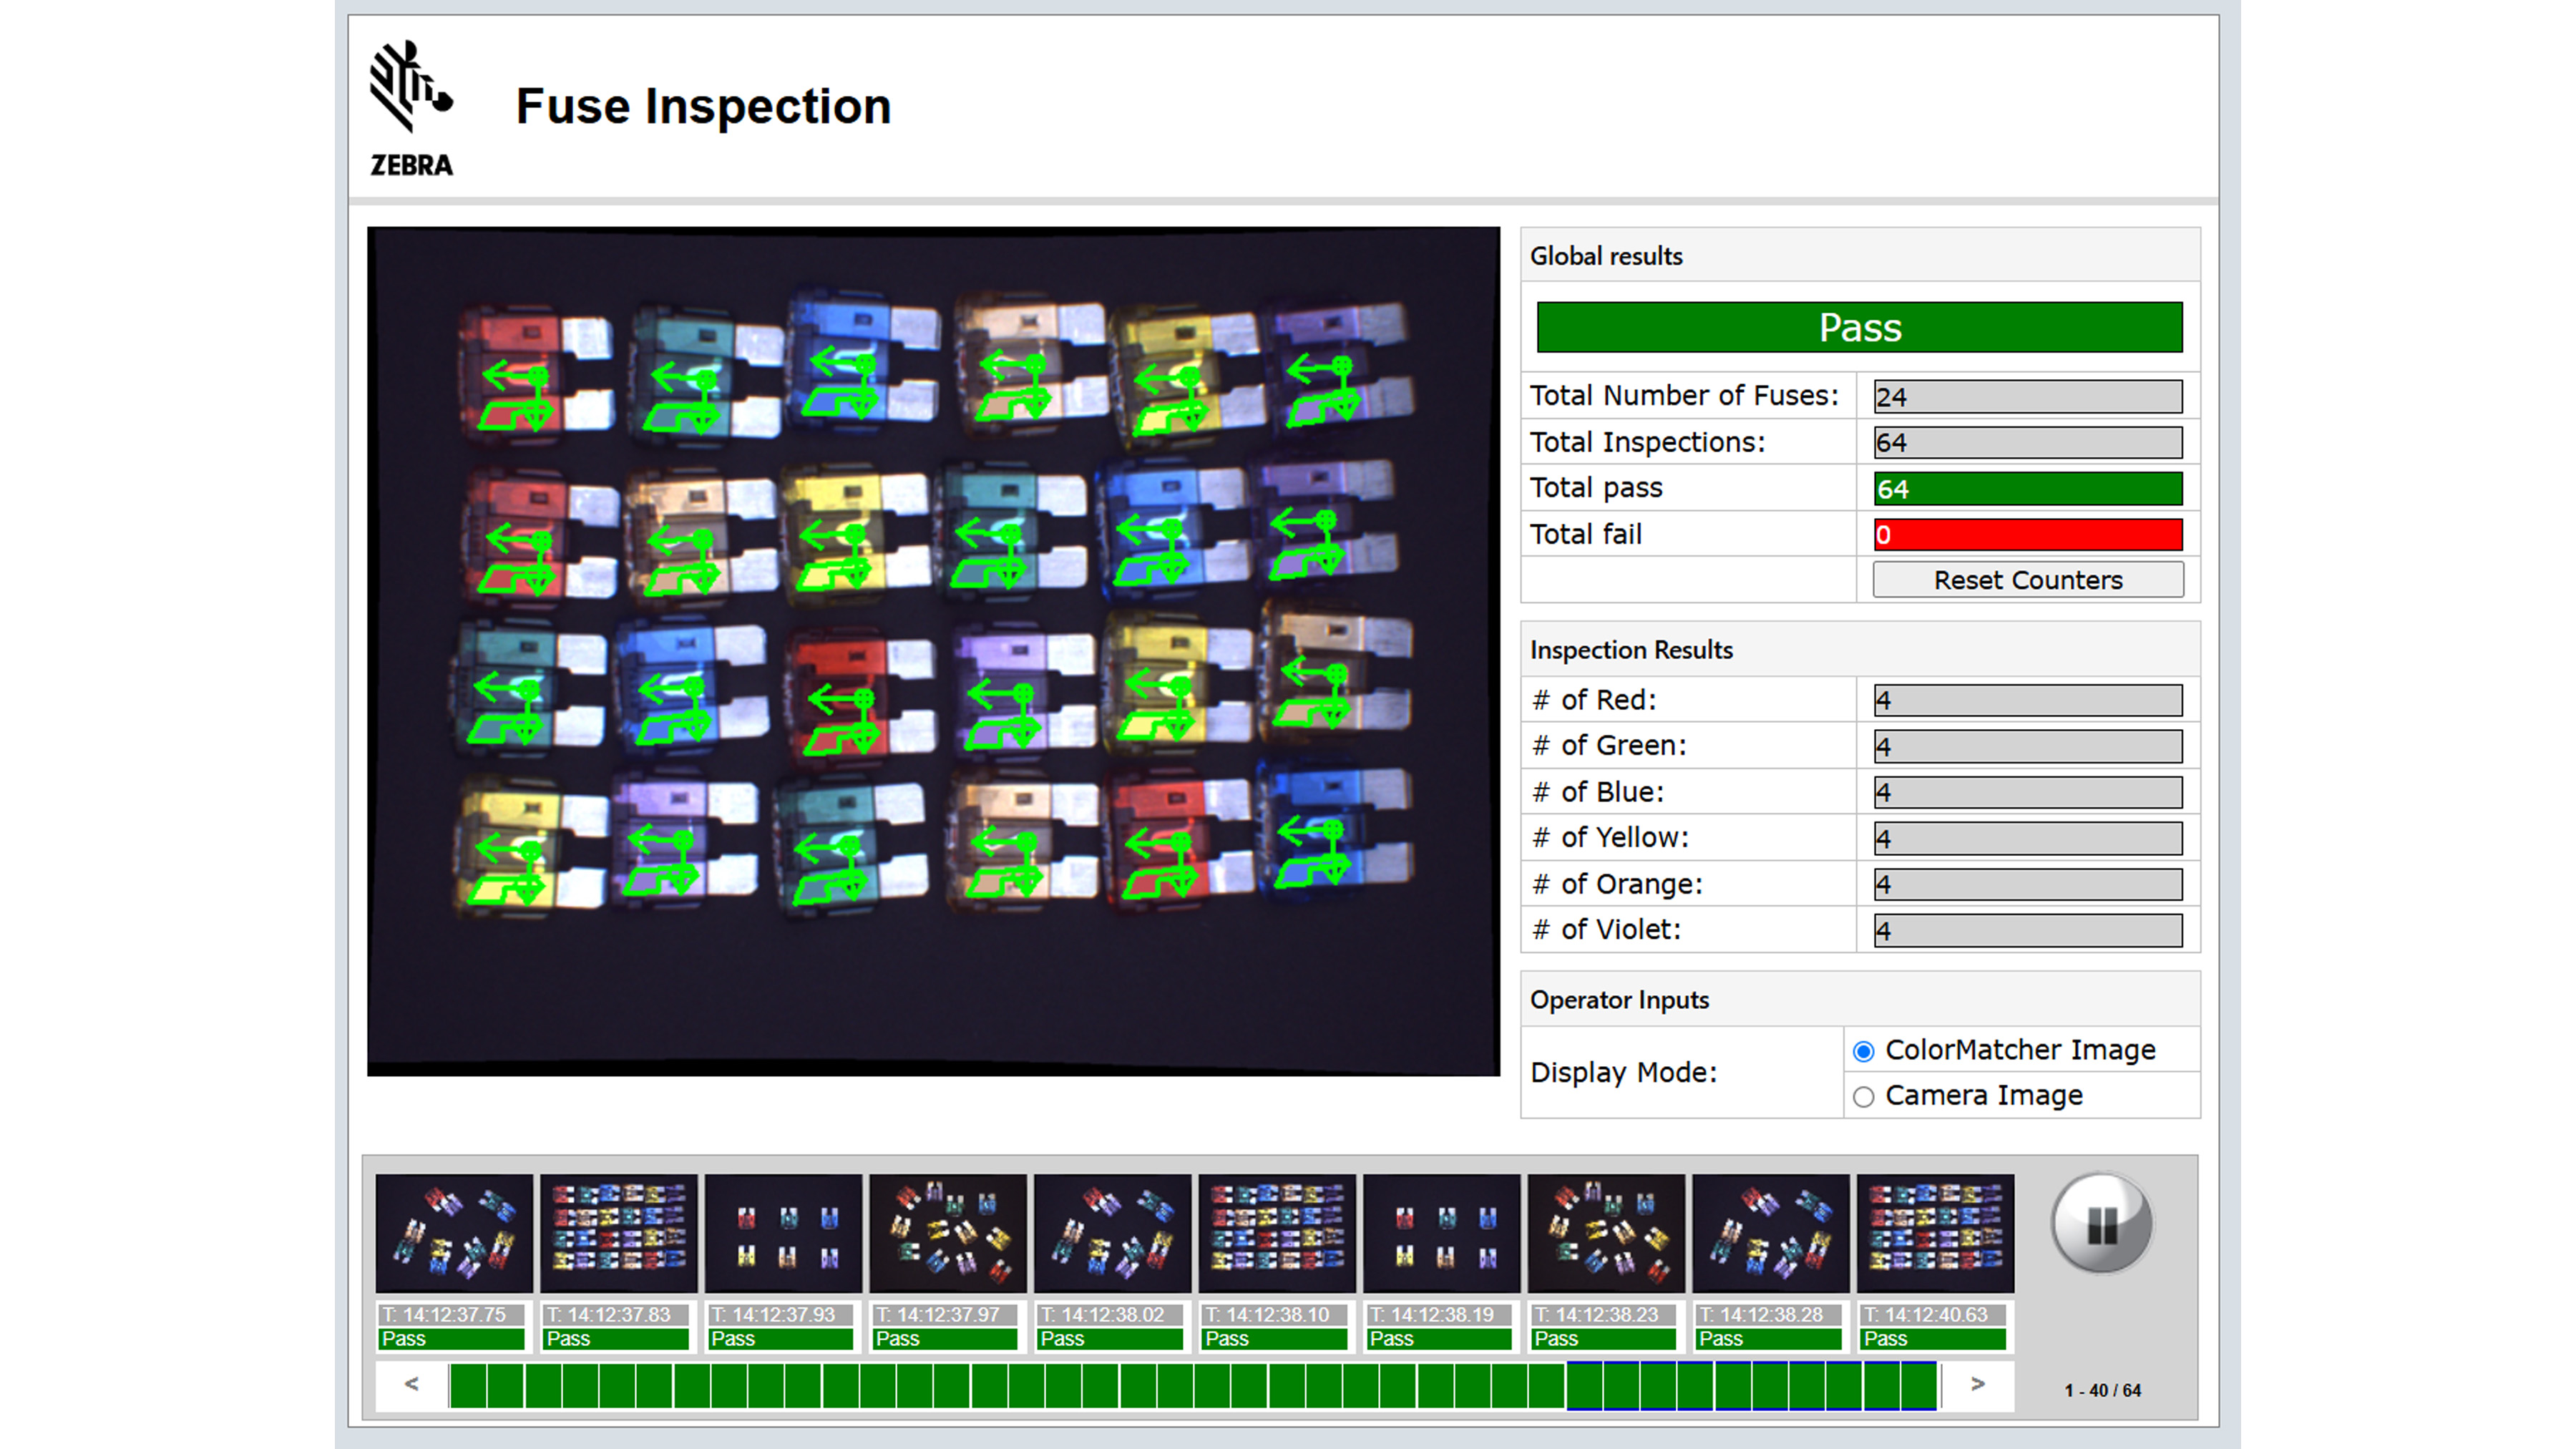Select the ColorMatcher Image display mode
2576x1449 pixels.
pos(1863,1050)
